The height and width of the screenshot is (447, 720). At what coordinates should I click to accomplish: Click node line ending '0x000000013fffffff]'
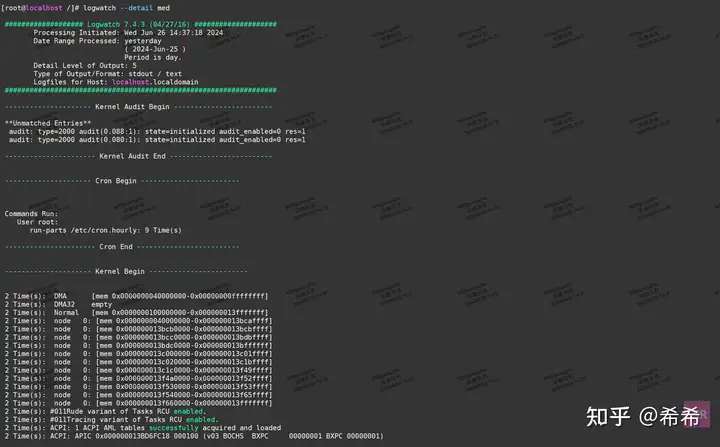point(138,403)
